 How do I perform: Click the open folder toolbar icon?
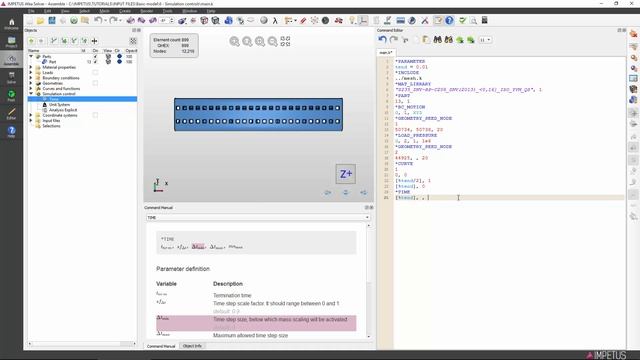(x=40, y=20)
